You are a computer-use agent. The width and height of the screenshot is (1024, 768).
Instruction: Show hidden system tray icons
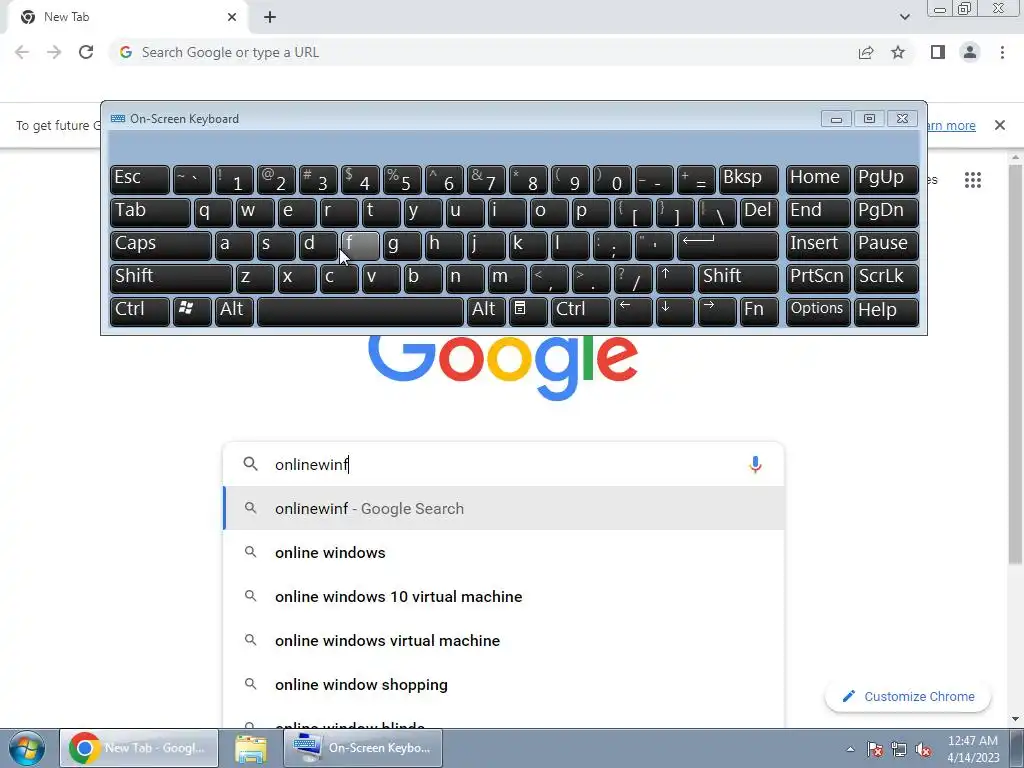[x=850, y=750]
